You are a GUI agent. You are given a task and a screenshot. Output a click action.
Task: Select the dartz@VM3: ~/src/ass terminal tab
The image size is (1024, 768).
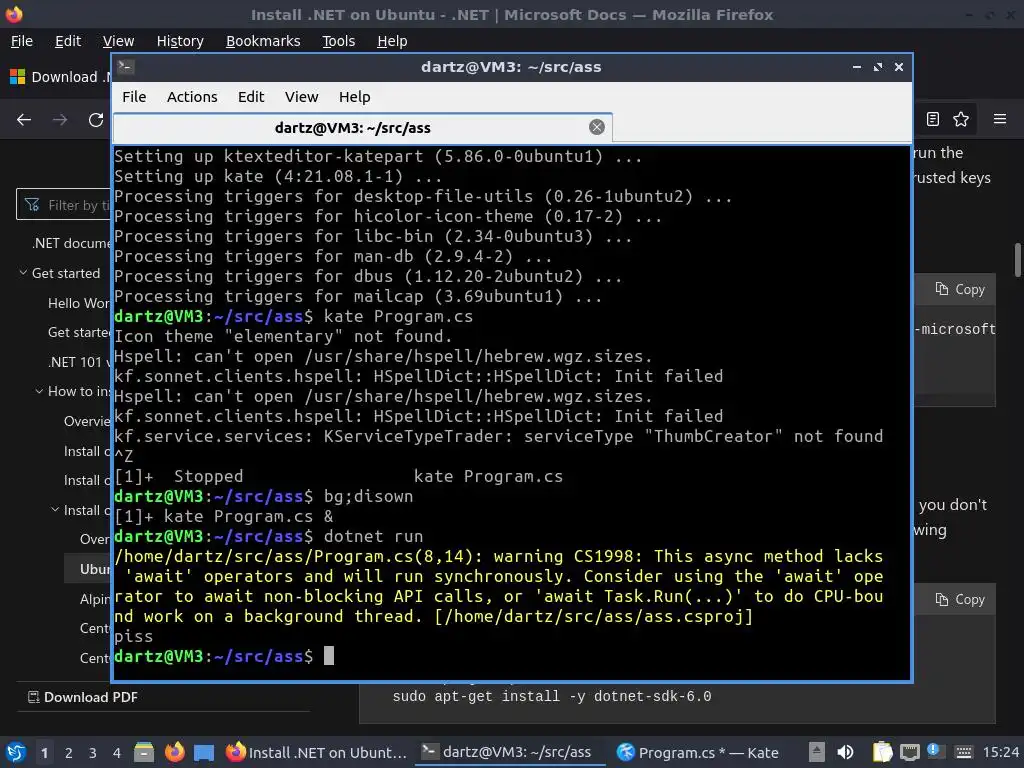(362, 128)
